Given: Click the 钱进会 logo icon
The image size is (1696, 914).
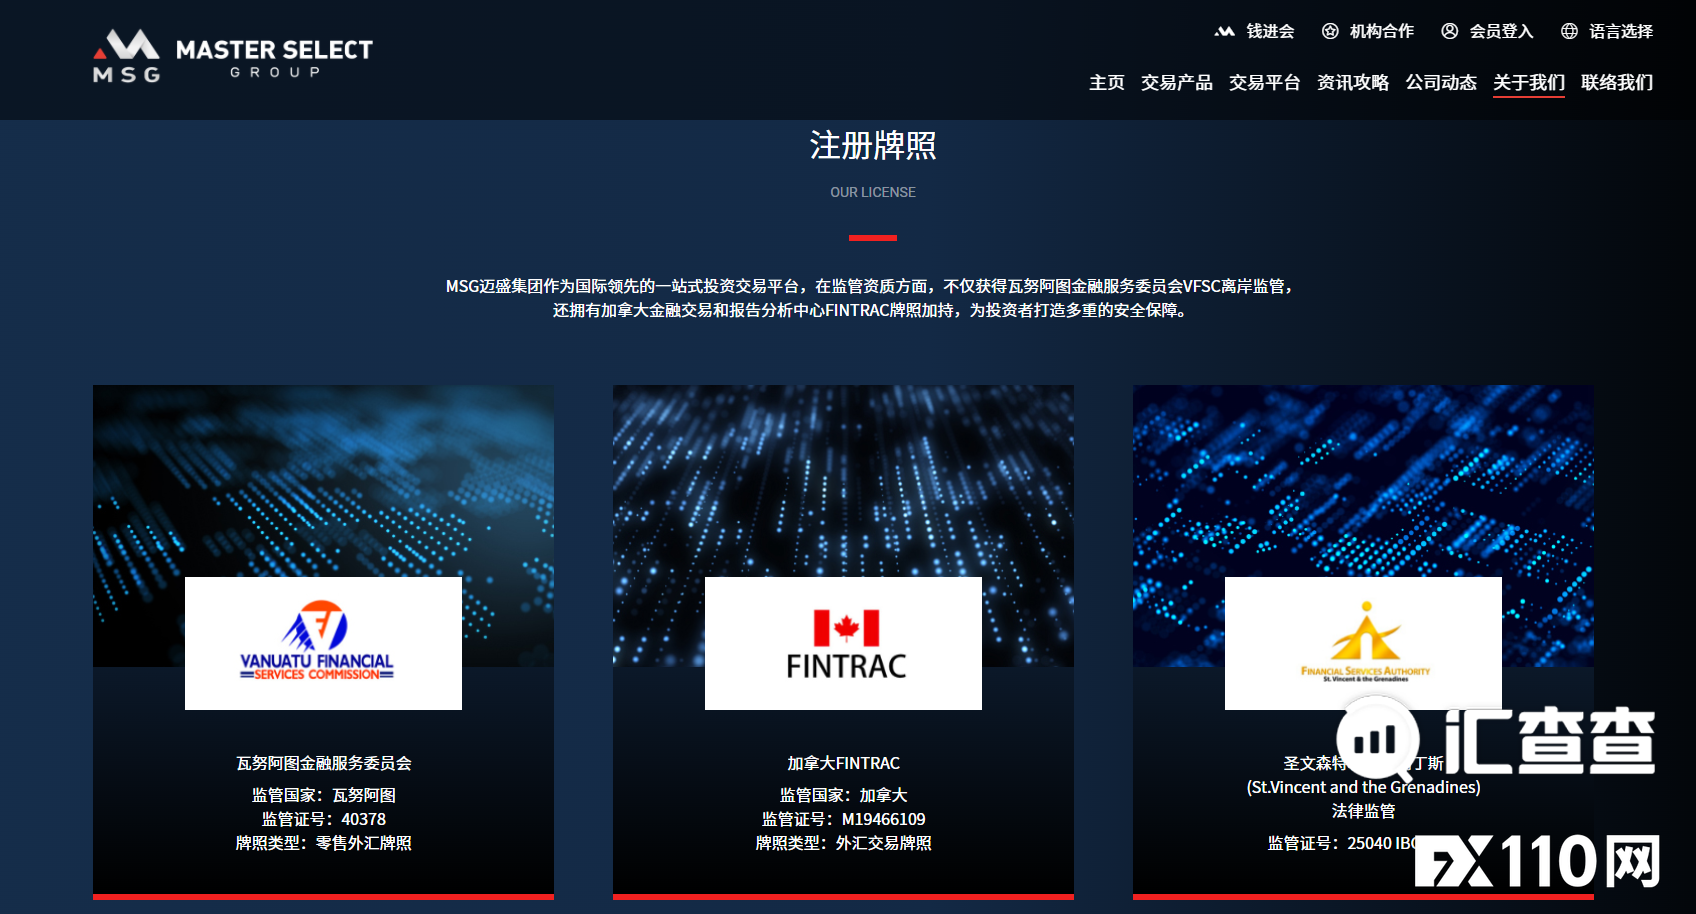Looking at the screenshot, I should click(1224, 31).
